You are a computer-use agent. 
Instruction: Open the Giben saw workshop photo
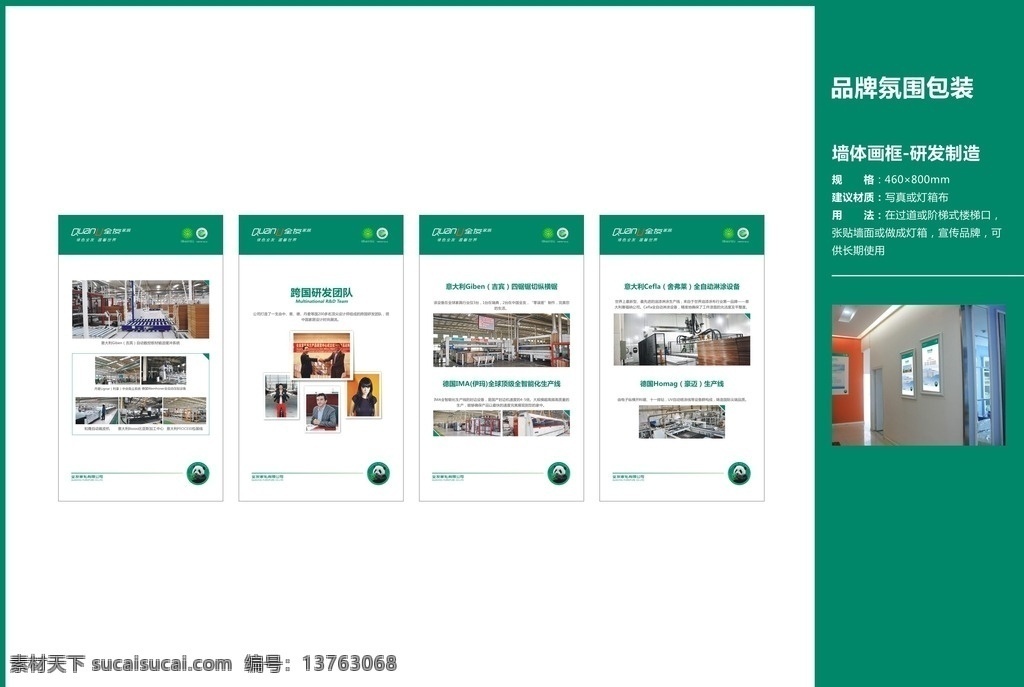point(502,340)
